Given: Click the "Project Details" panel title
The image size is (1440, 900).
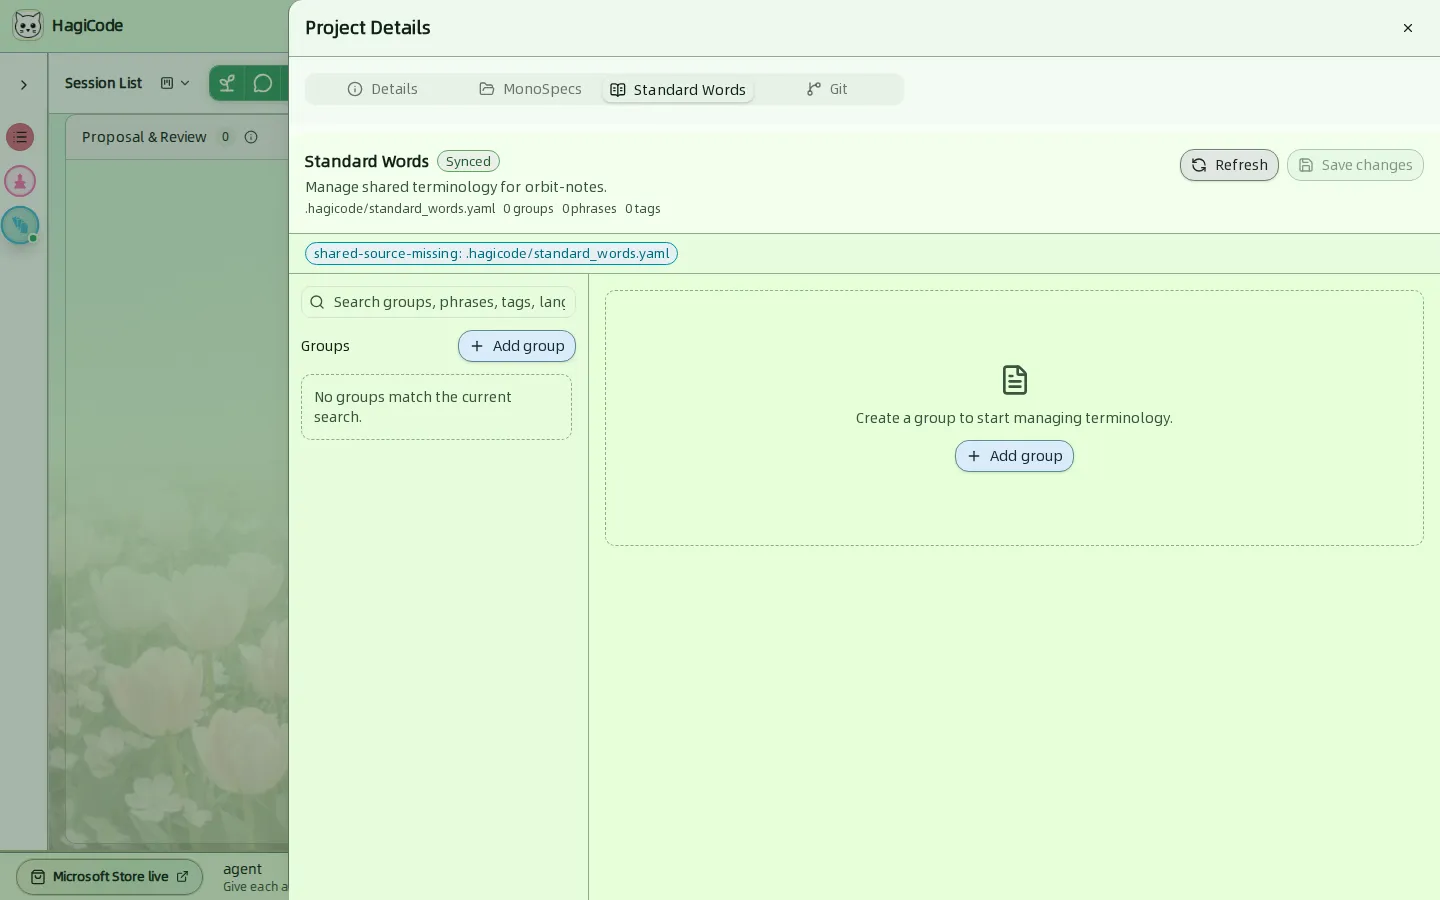Looking at the screenshot, I should coord(368,28).
